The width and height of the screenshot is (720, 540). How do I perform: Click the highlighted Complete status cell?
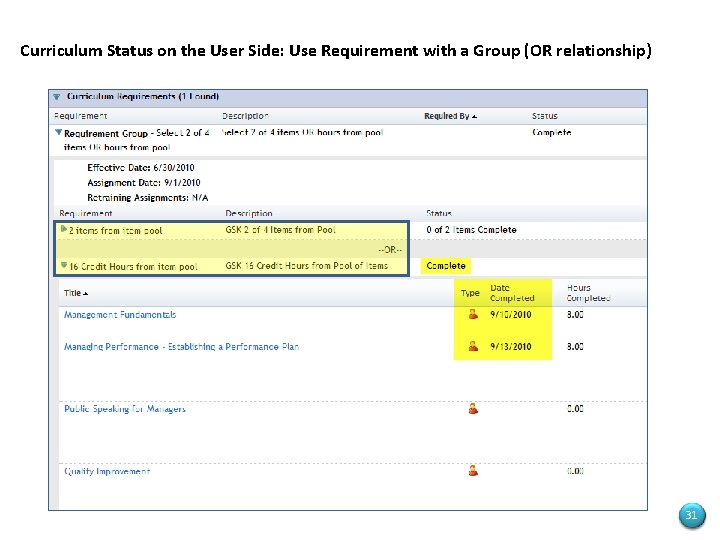[x=446, y=266]
